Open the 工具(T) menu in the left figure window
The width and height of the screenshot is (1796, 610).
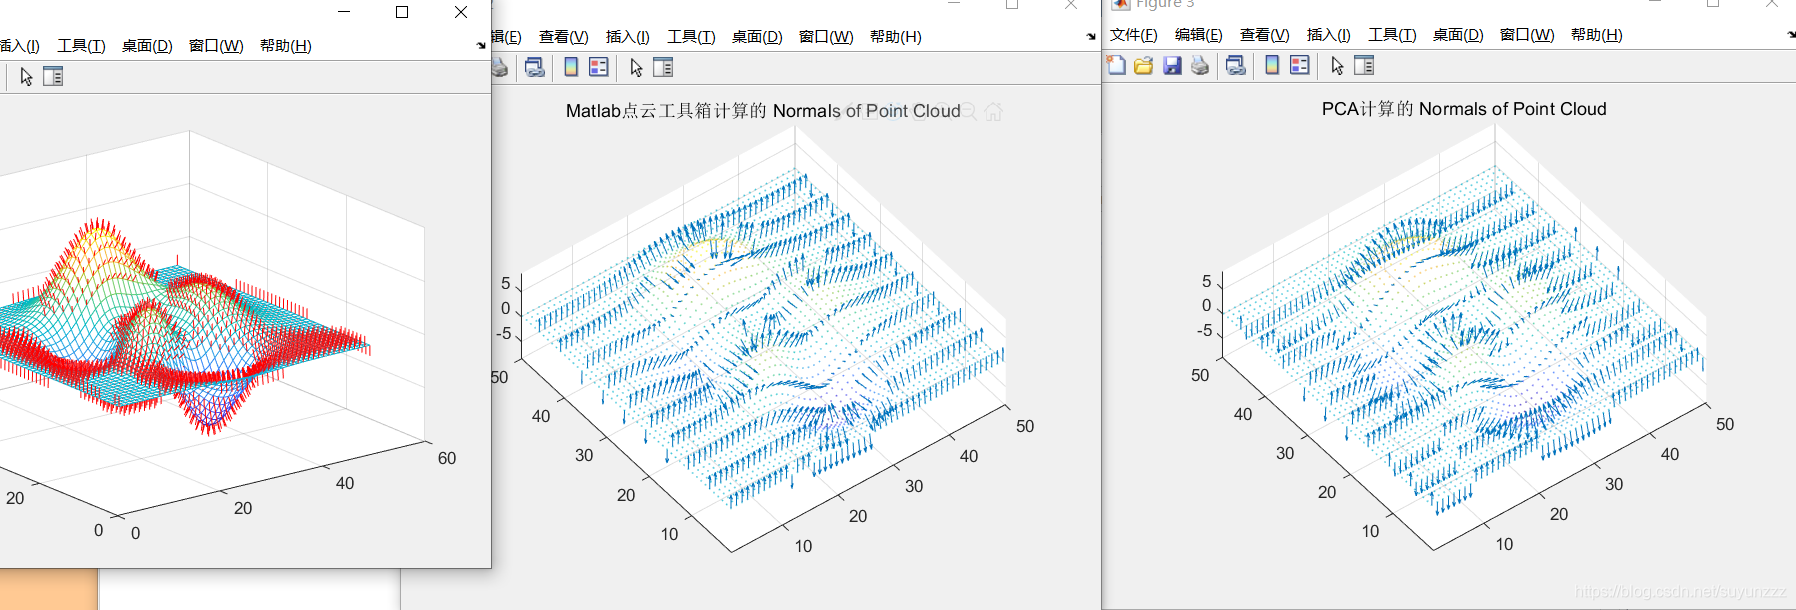pos(81,46)
